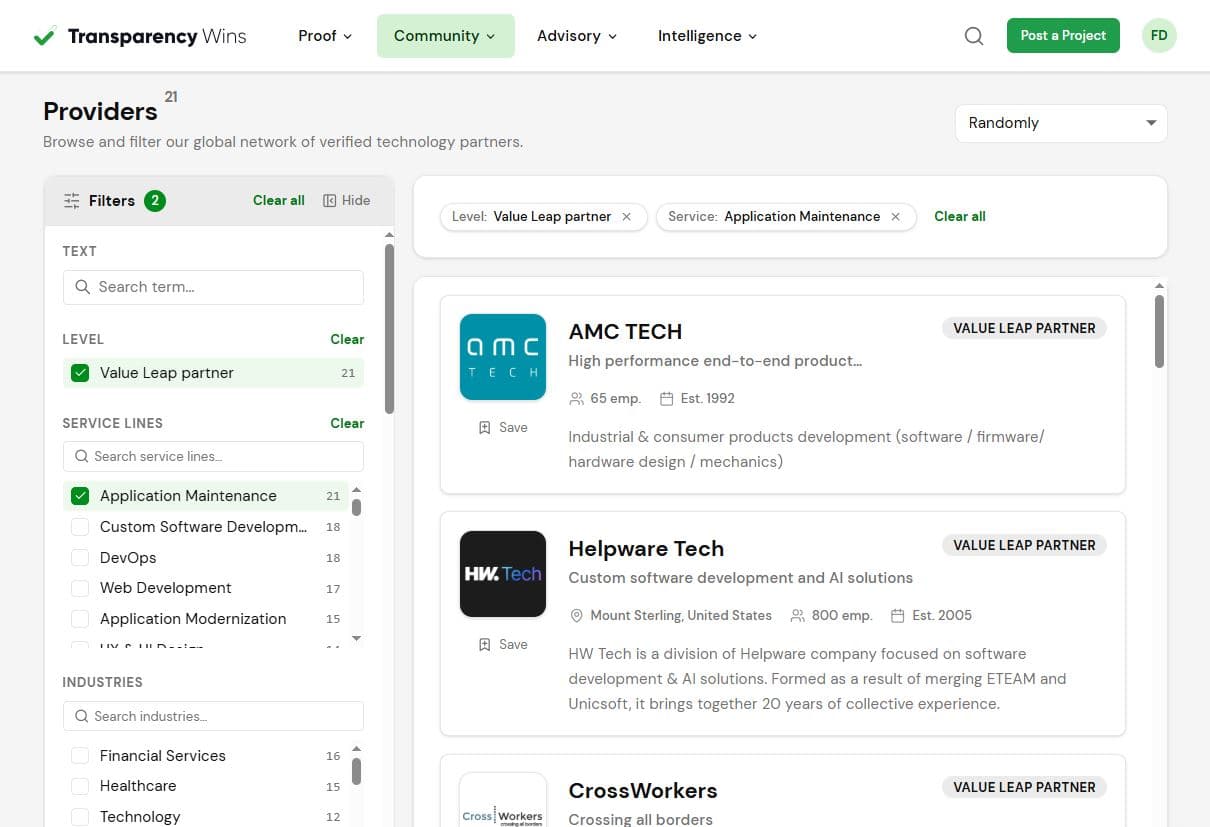This screenshot has width=1210, height=827.
Task: Uncheck the Application Maintenance service filter
Action: point(80,495)
